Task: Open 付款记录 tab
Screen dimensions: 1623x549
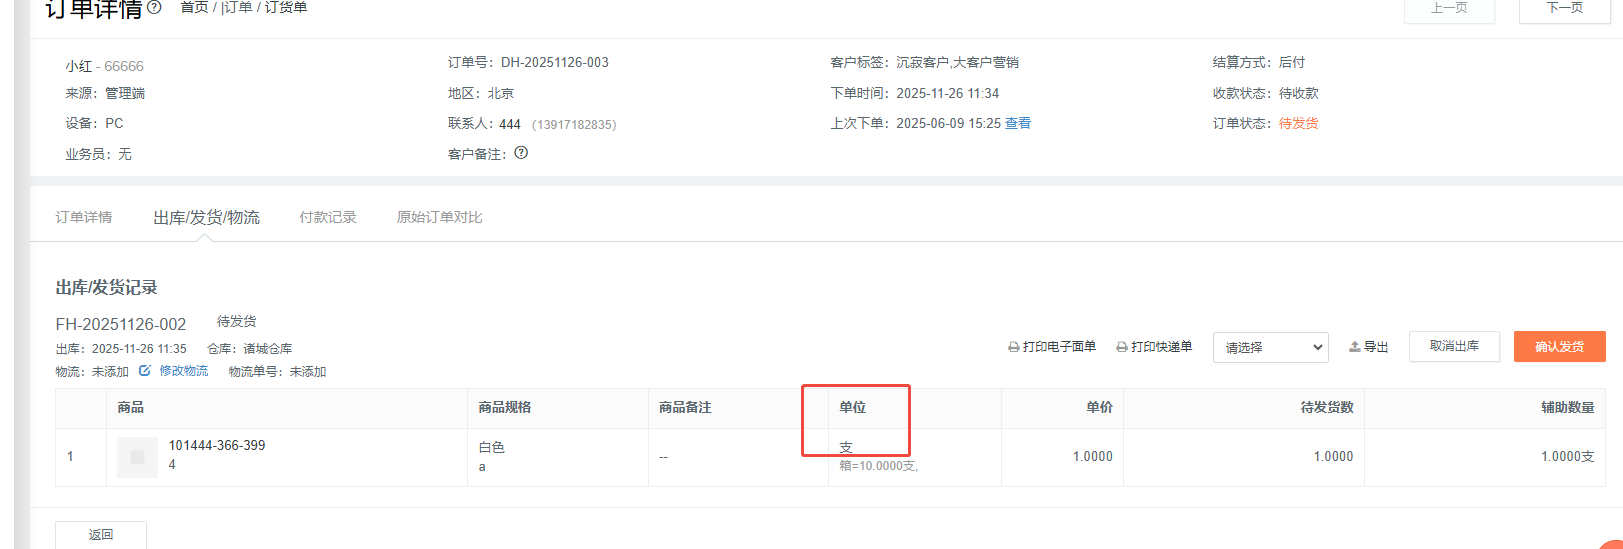Action: point(328,217)
